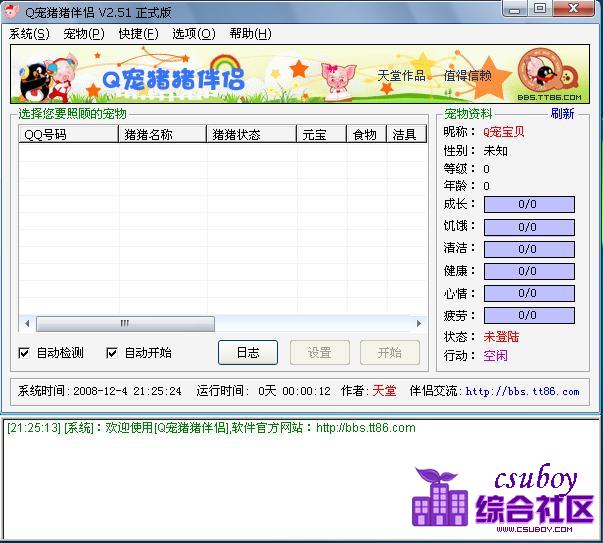
Task: Open the http://bbs.tt86.com forum link
Action: (x=522, y=391)
